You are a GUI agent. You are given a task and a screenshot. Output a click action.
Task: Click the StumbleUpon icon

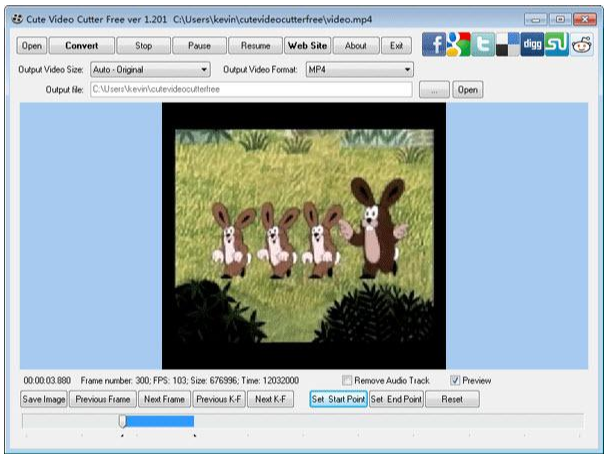click(557, 45)
